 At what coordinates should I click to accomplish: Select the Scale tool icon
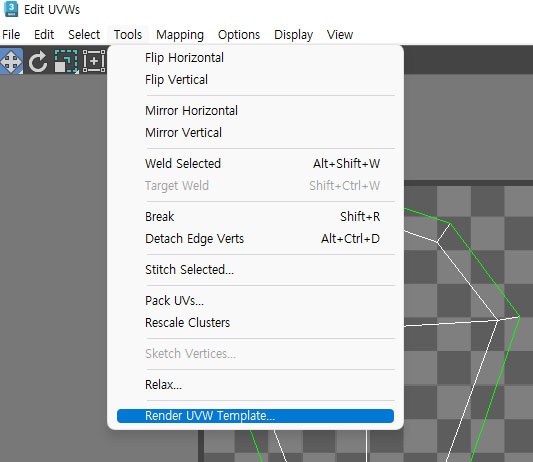(x=67, y=61)
